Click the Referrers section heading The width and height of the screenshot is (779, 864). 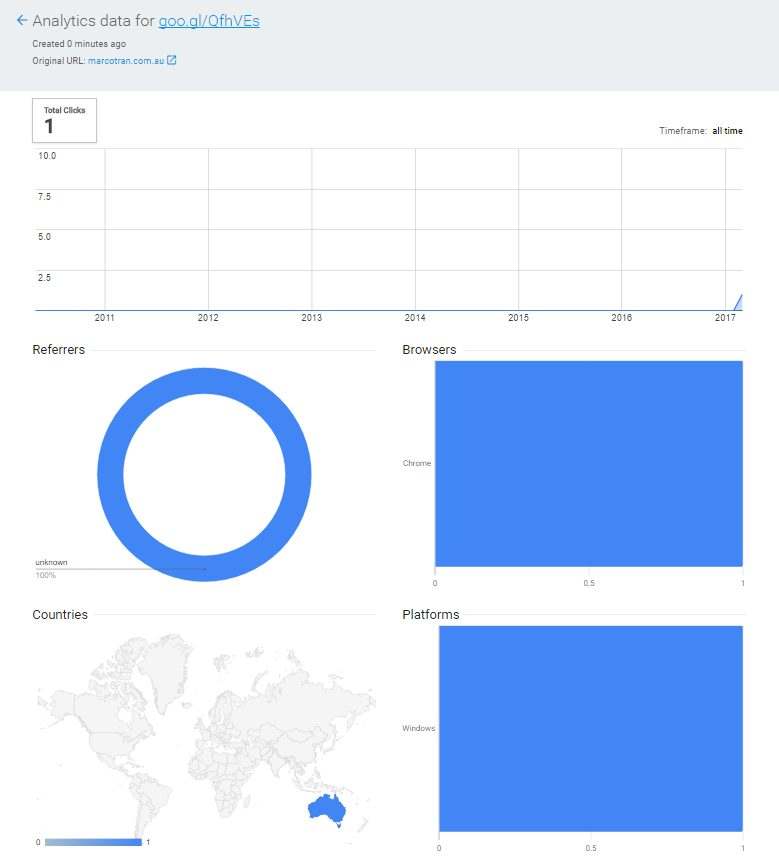click(58, 350)
